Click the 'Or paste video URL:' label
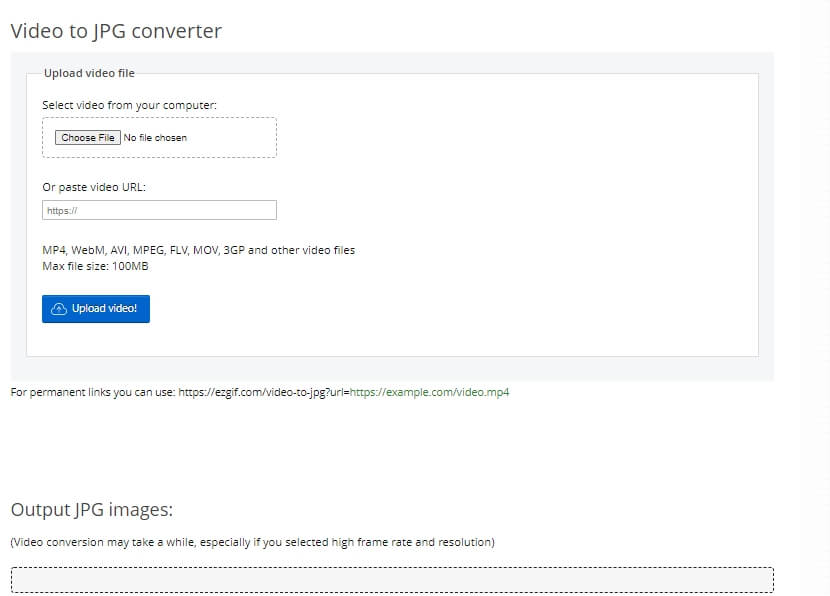 click(94, 187)
